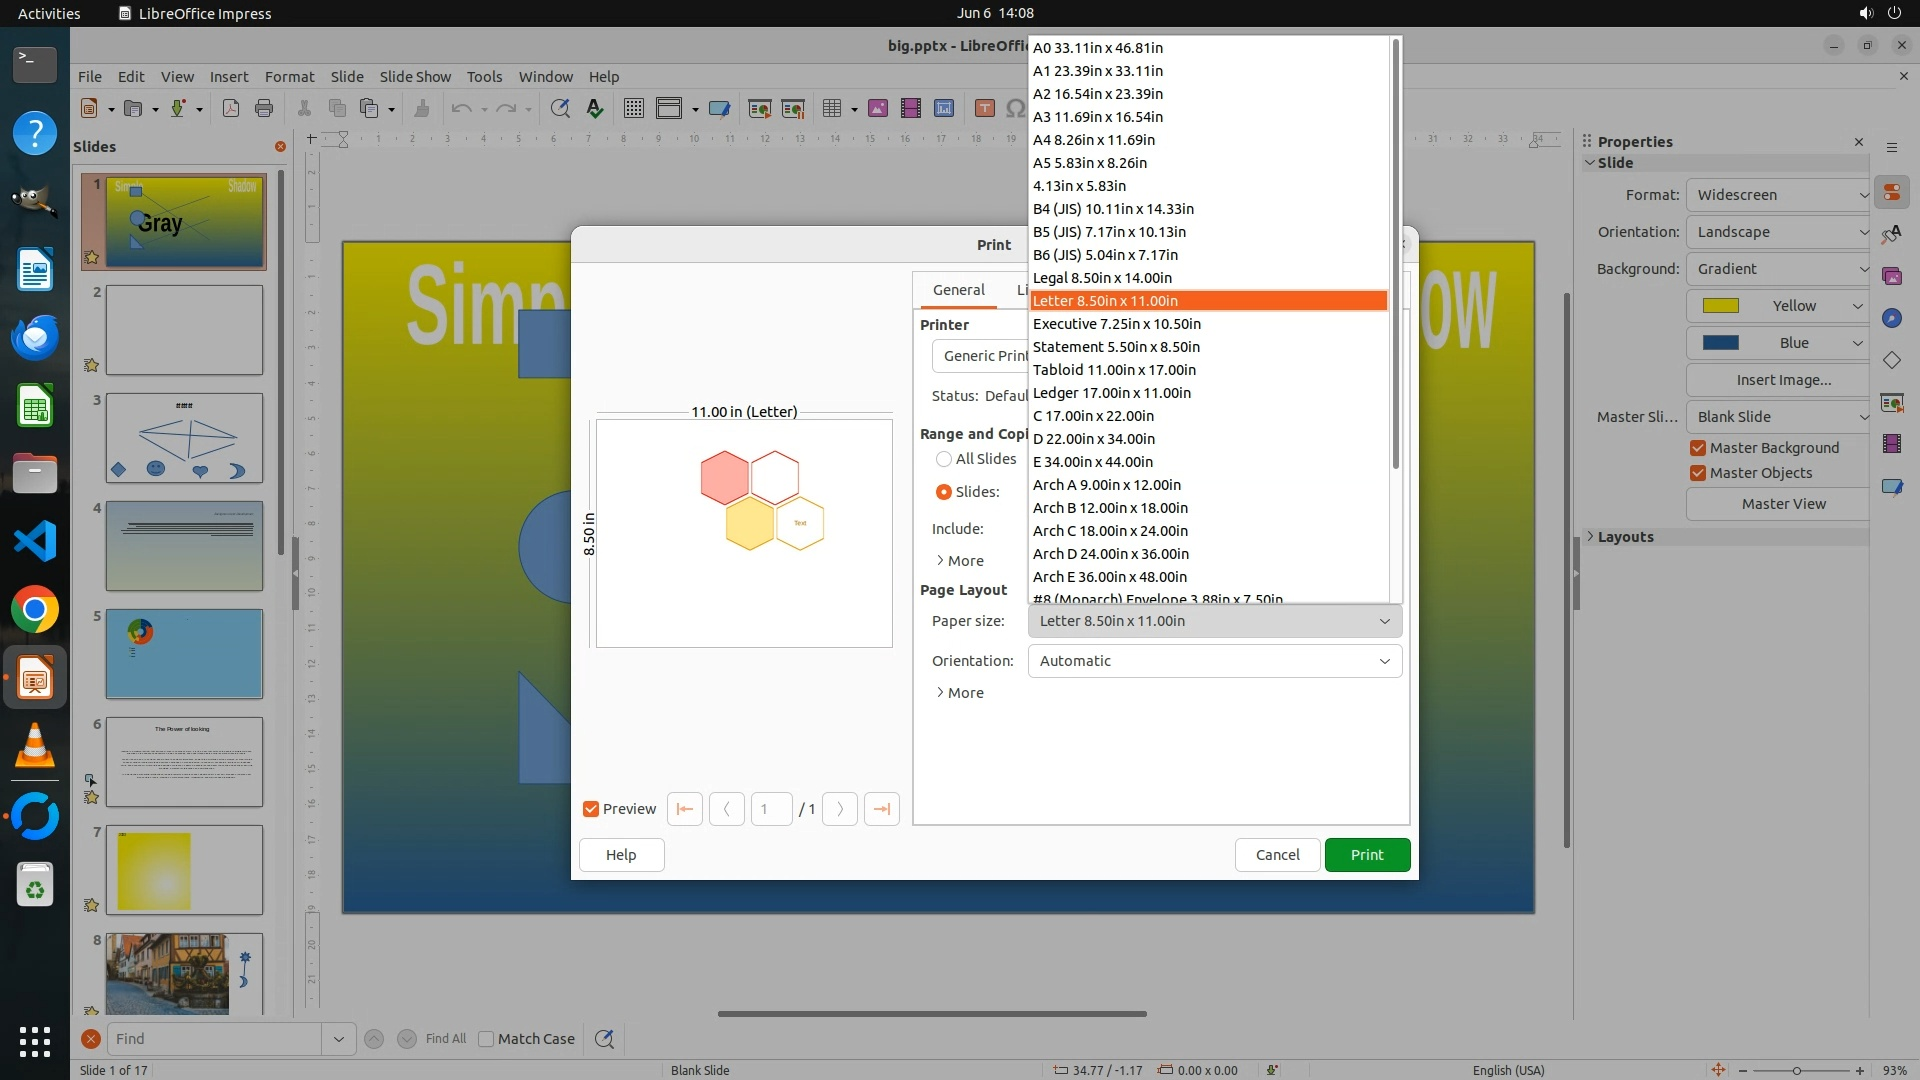
Task: Uncheck the Preview checkbox
Action: click(x=591, y=809)
